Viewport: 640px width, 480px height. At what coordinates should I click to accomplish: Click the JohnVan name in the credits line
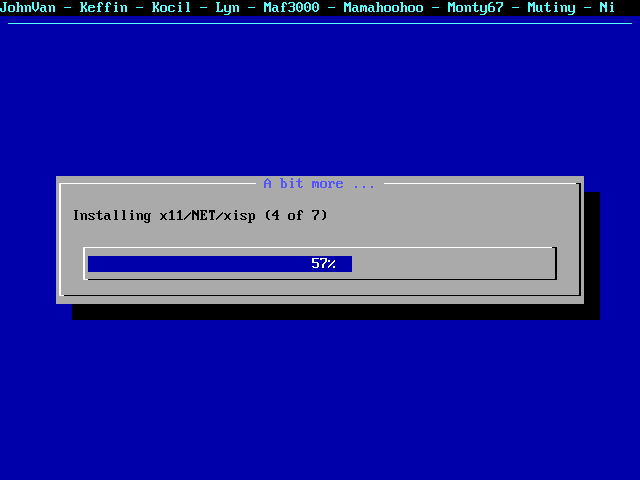(x=30, y=7)
